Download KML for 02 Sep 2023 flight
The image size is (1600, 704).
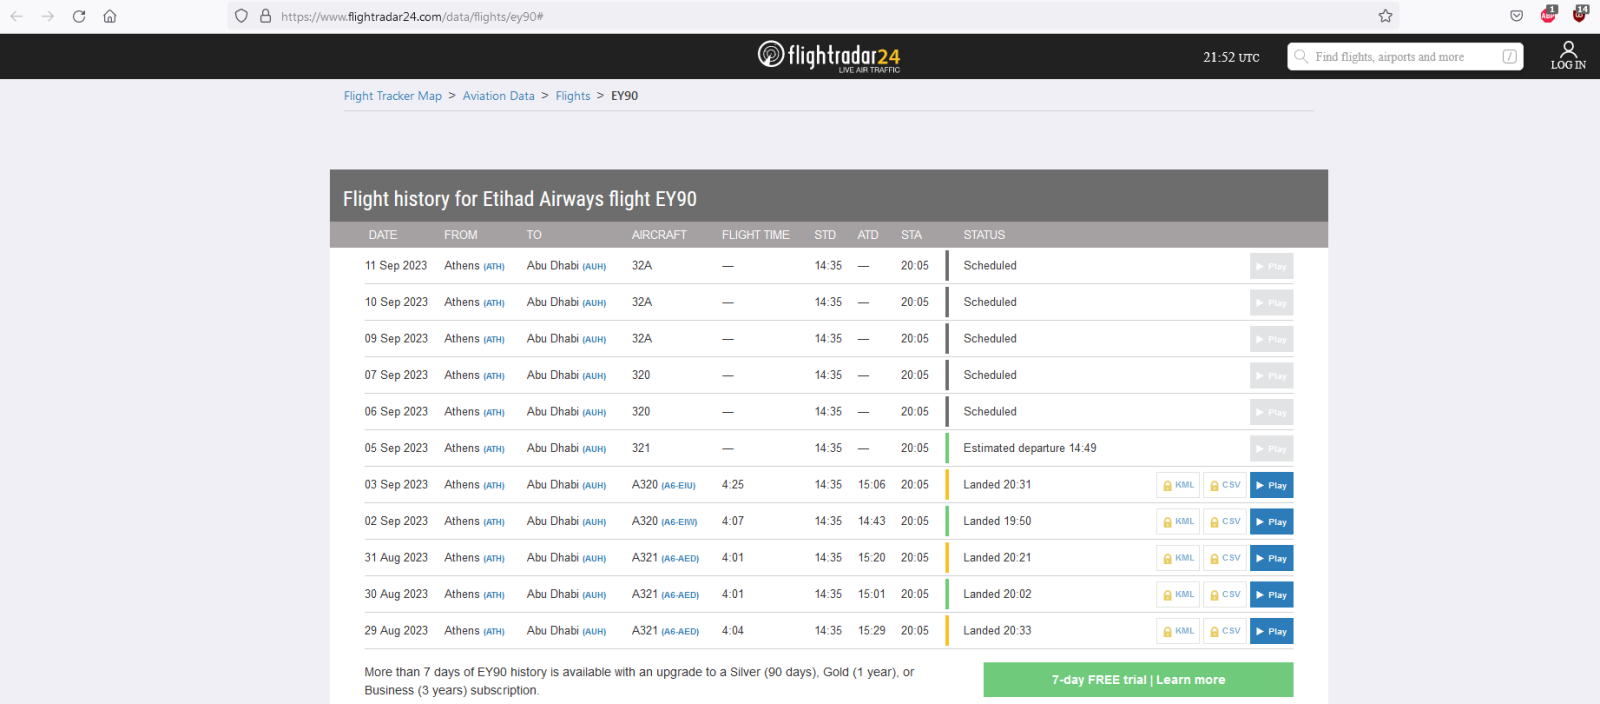pos(1178,522)
